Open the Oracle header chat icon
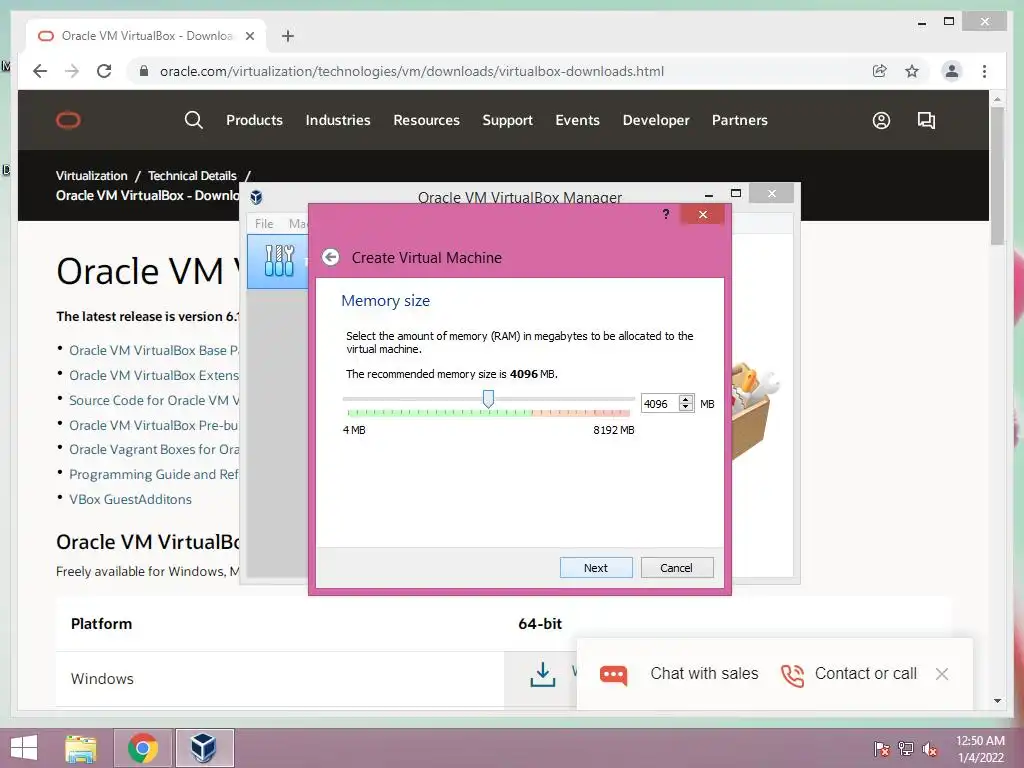 click(926, 120)
